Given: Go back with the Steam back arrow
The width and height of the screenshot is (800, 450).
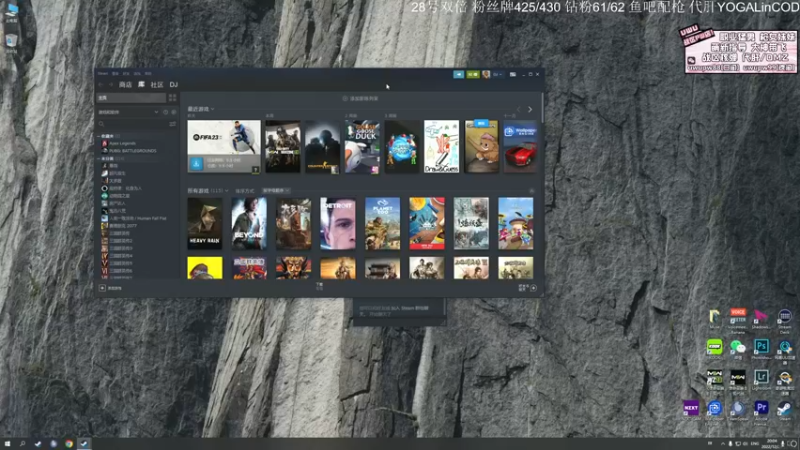Looking at the screenshot, I should coord(101,85).
